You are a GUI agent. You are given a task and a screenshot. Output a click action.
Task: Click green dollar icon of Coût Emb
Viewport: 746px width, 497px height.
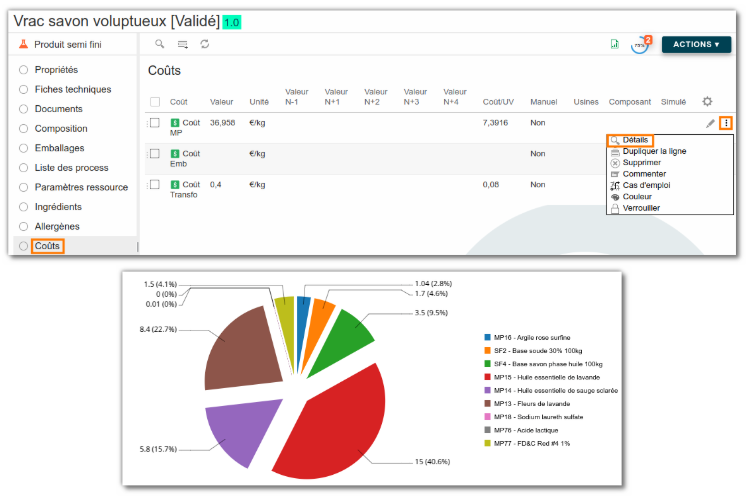175,154
